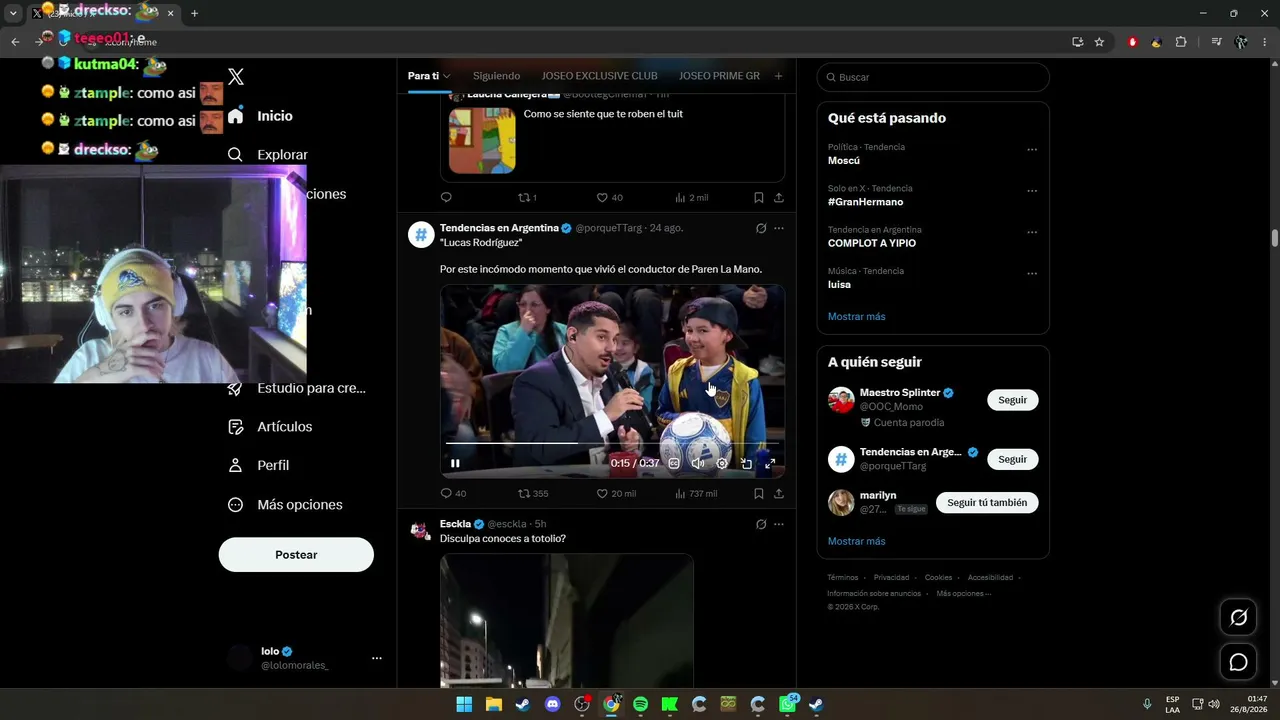Viewport: 1280px width, 720px height.
Task: Pause the Paren La Mano video
Action: [x=455, y=463]
